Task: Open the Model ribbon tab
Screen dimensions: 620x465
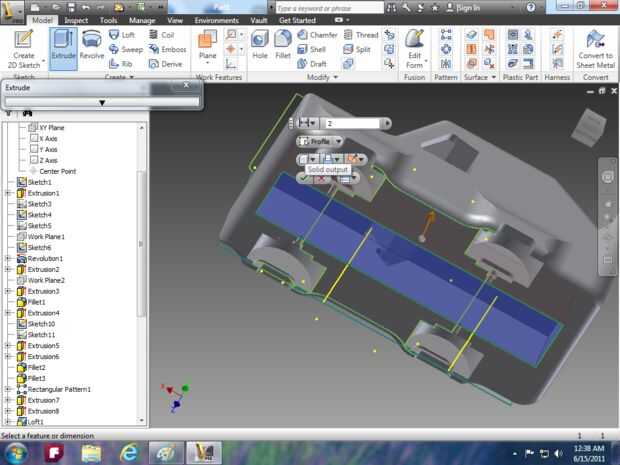Action: click(42, 20)
